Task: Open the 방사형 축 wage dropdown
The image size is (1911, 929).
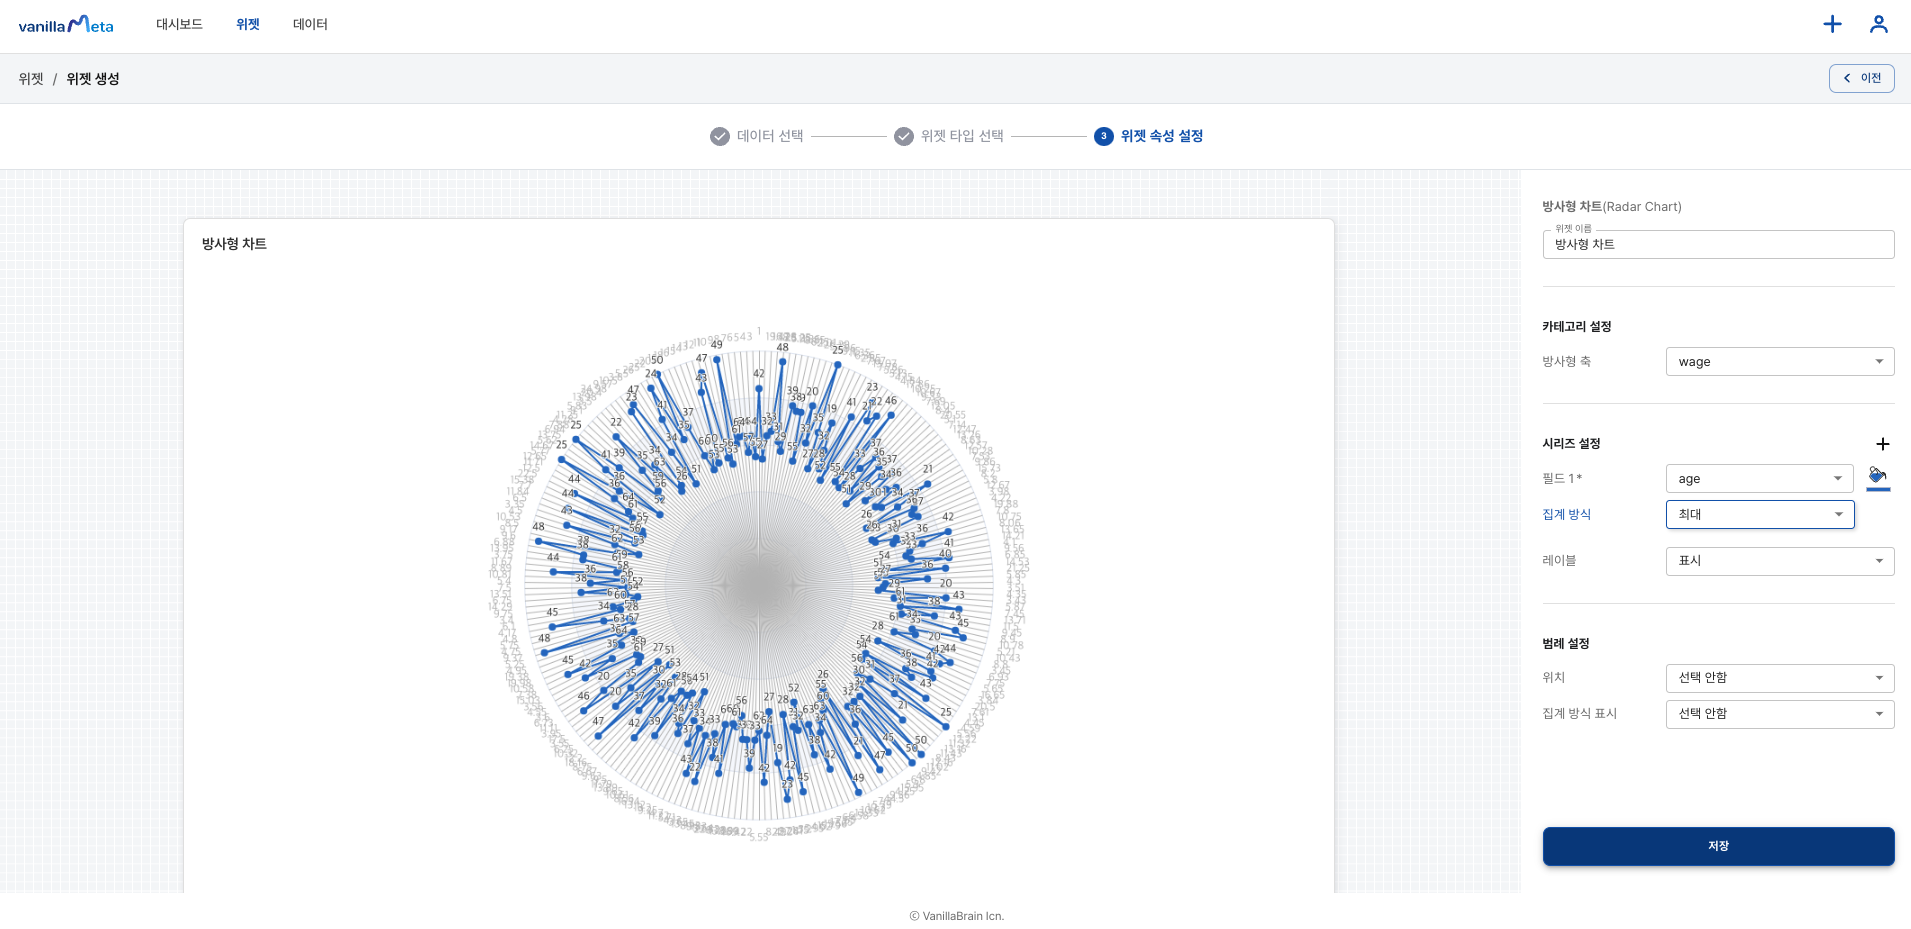Action: point(1780,362)
